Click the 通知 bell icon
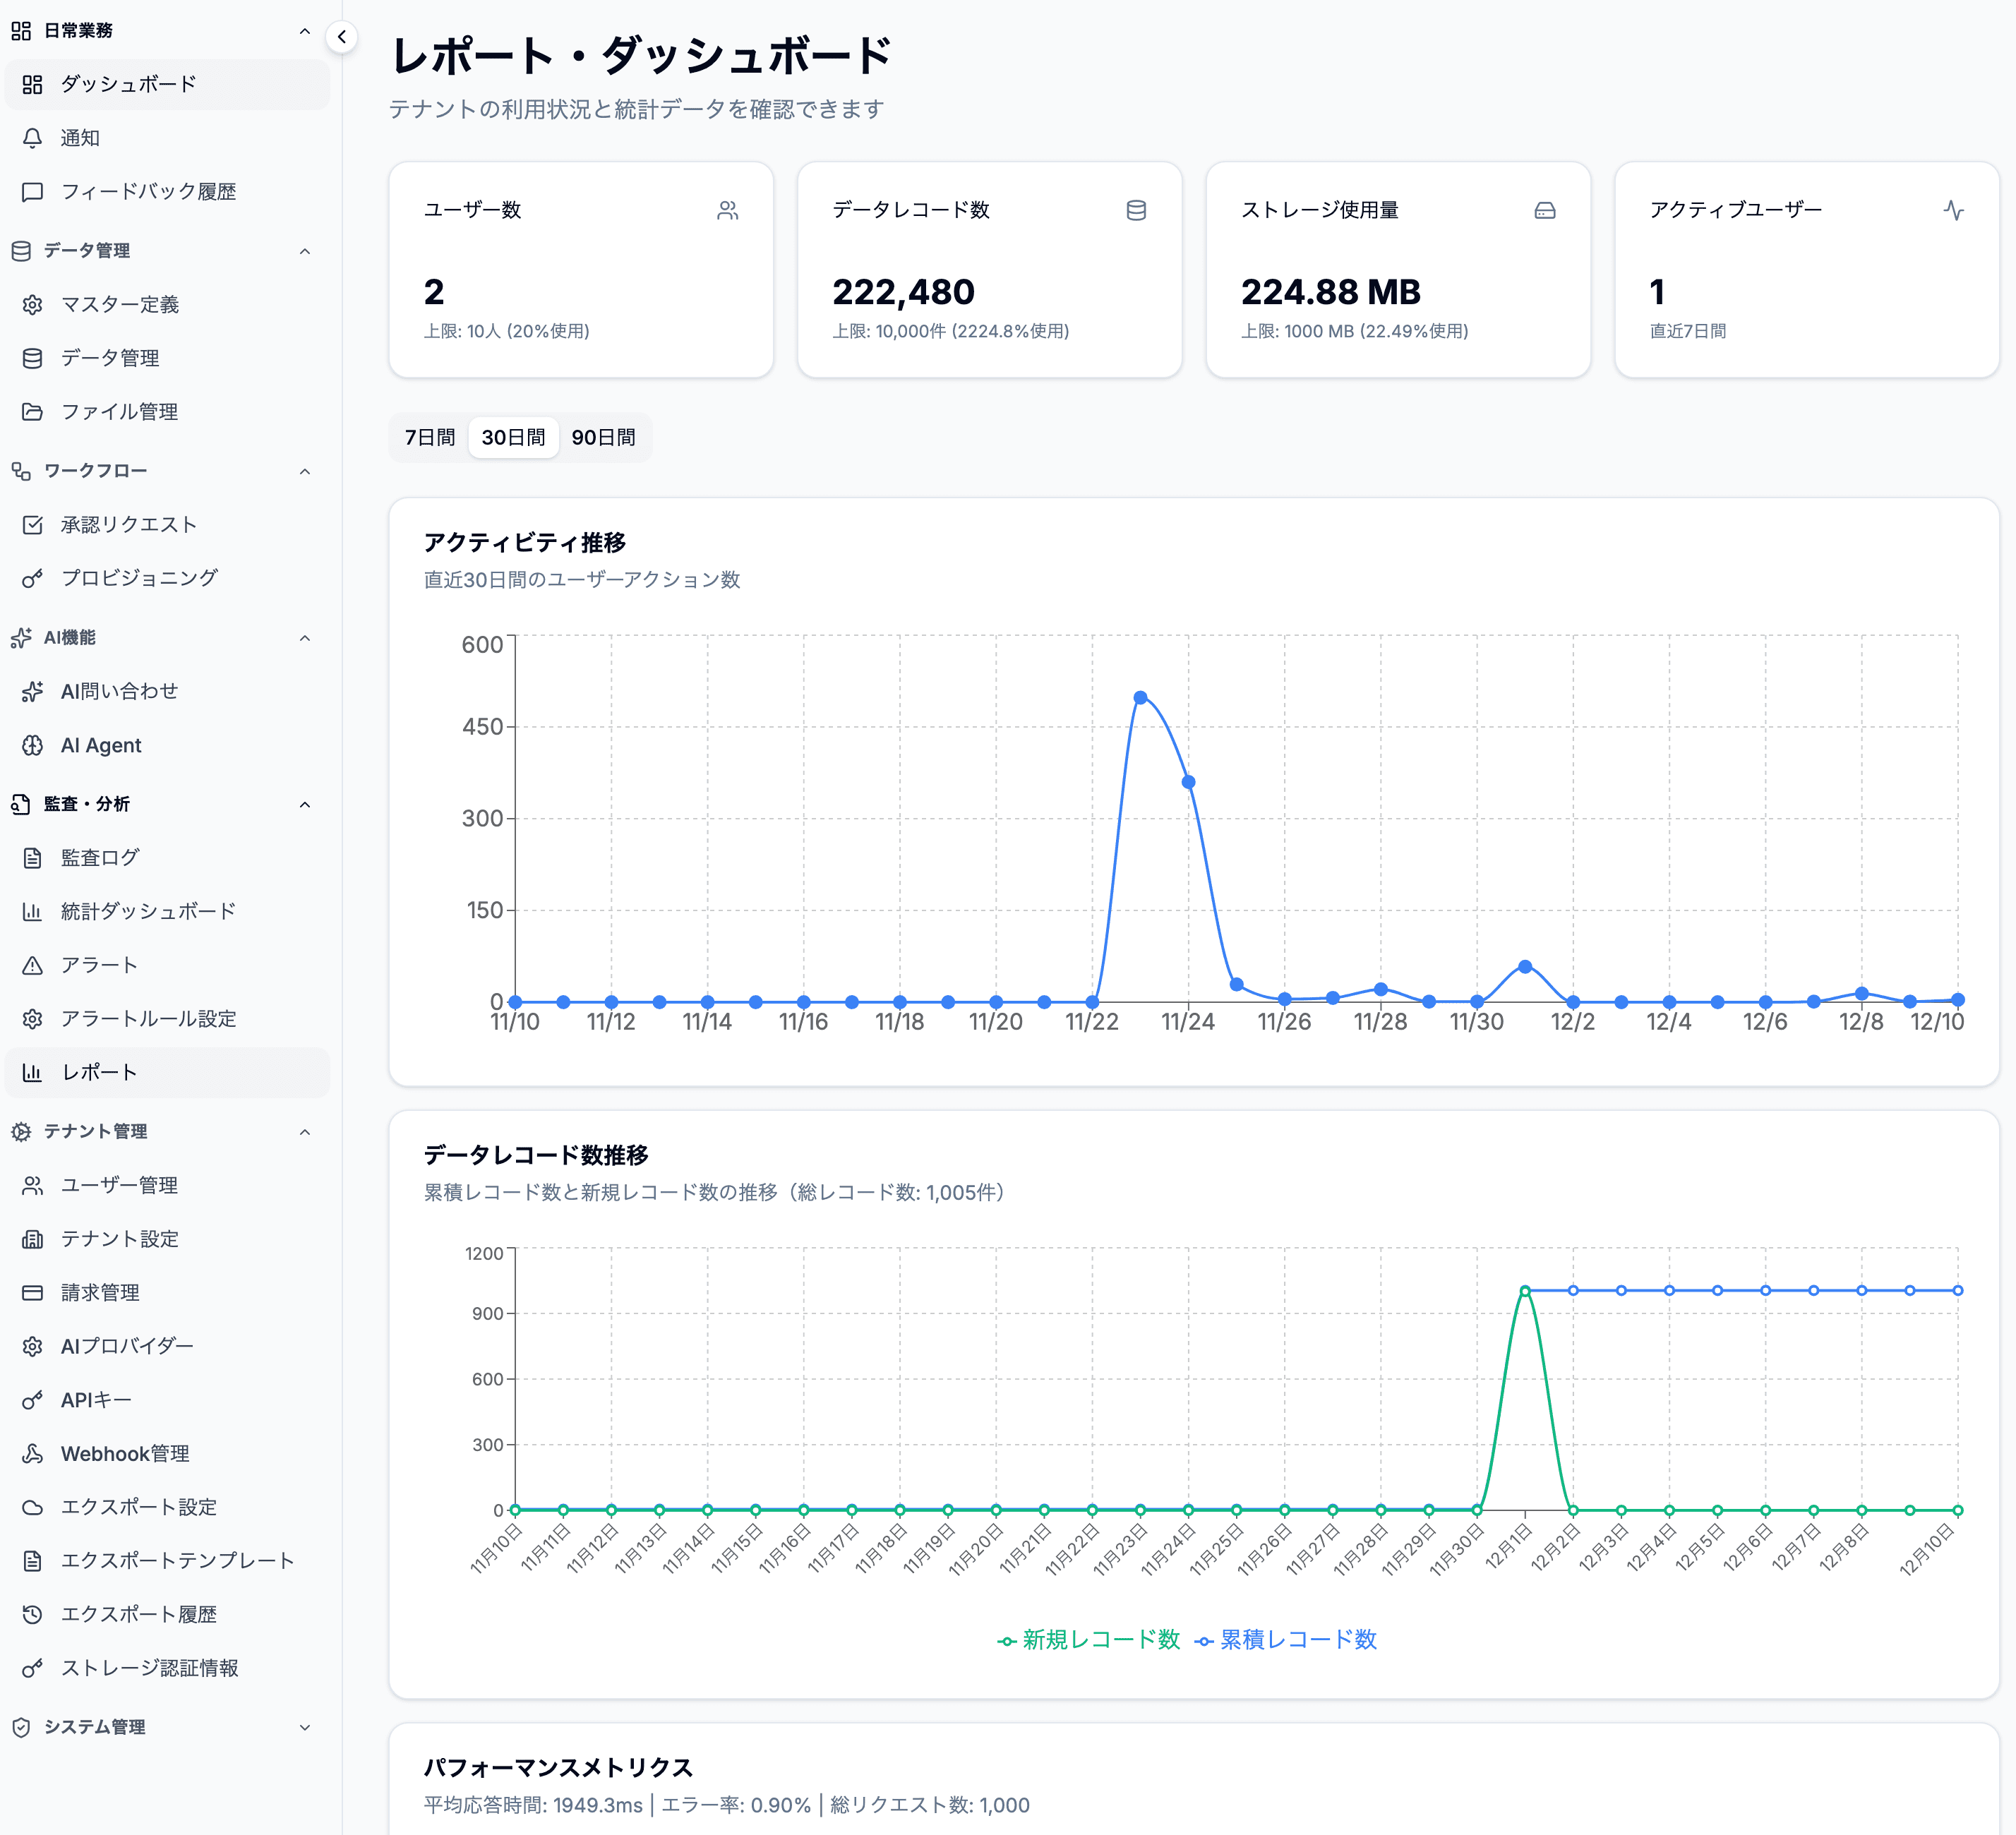Image resolution: width=2016 pixels, height=1835 pixels. click(32, 138)
